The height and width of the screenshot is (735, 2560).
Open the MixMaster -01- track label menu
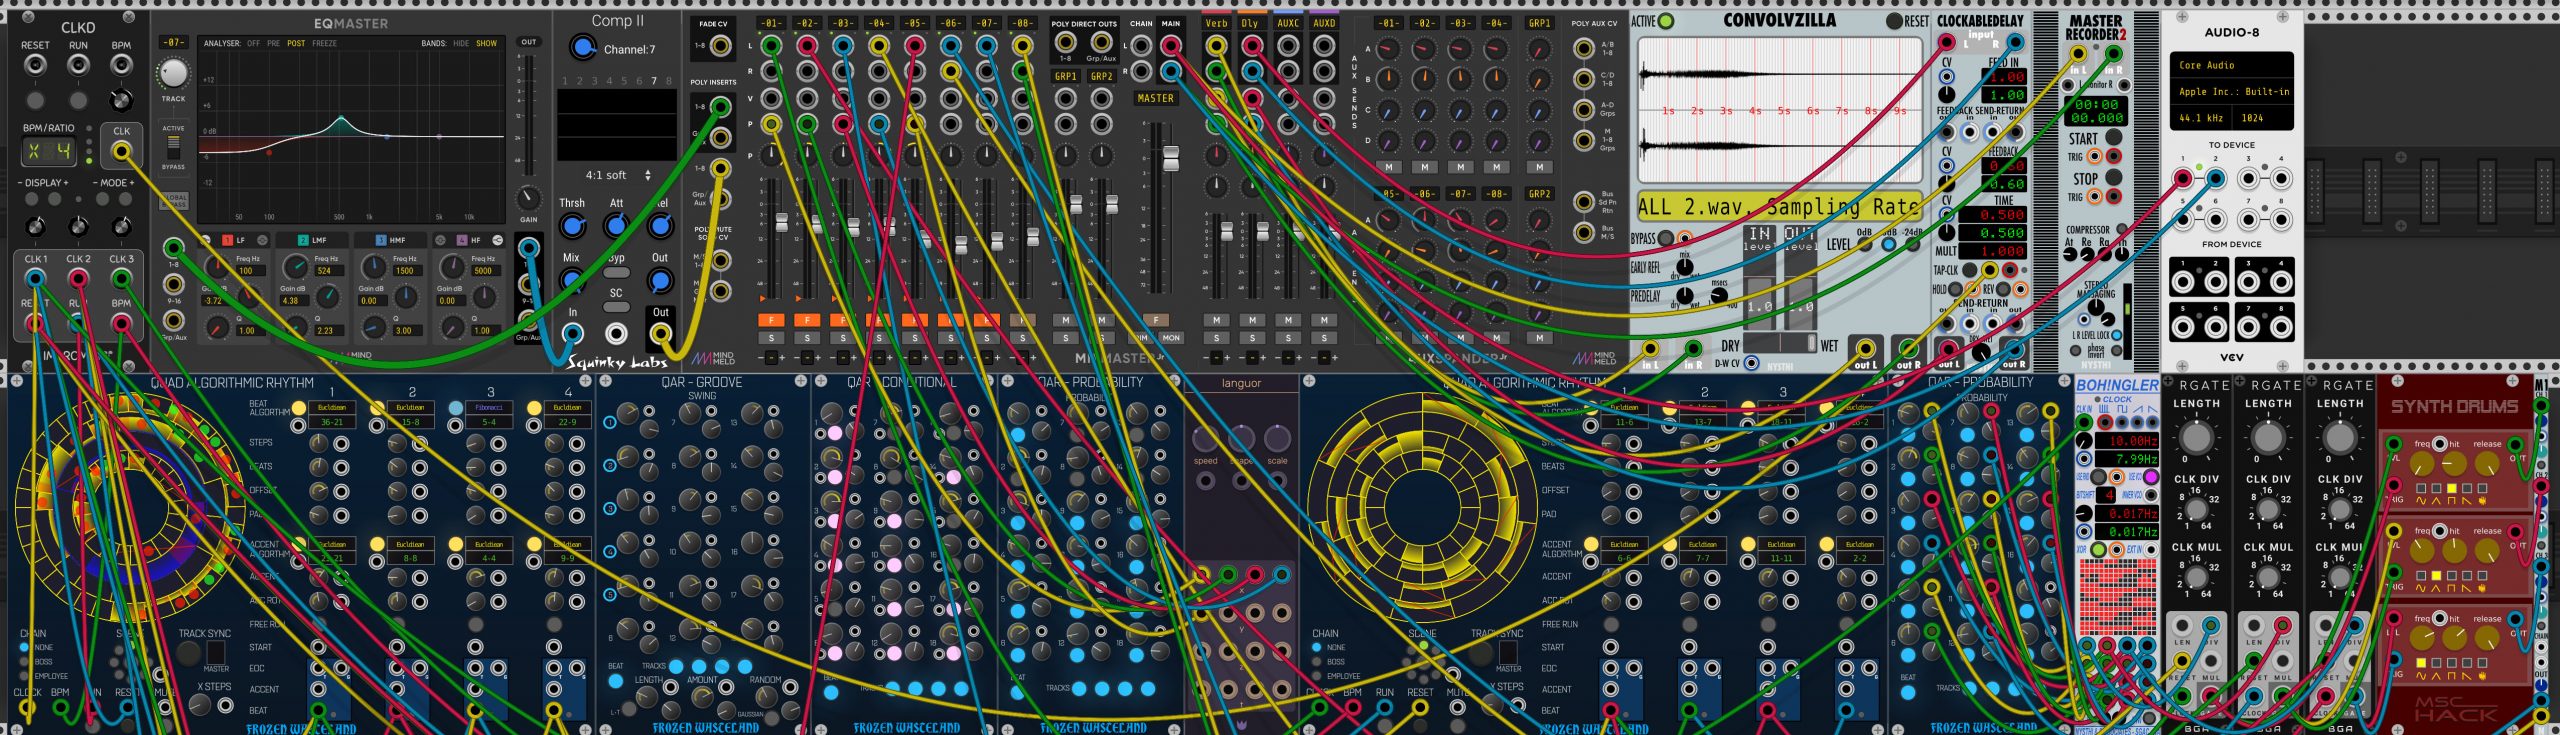coord(770,23)
